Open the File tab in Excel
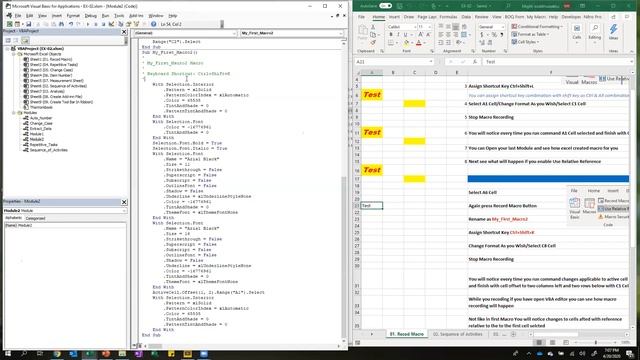 (362, 17)
